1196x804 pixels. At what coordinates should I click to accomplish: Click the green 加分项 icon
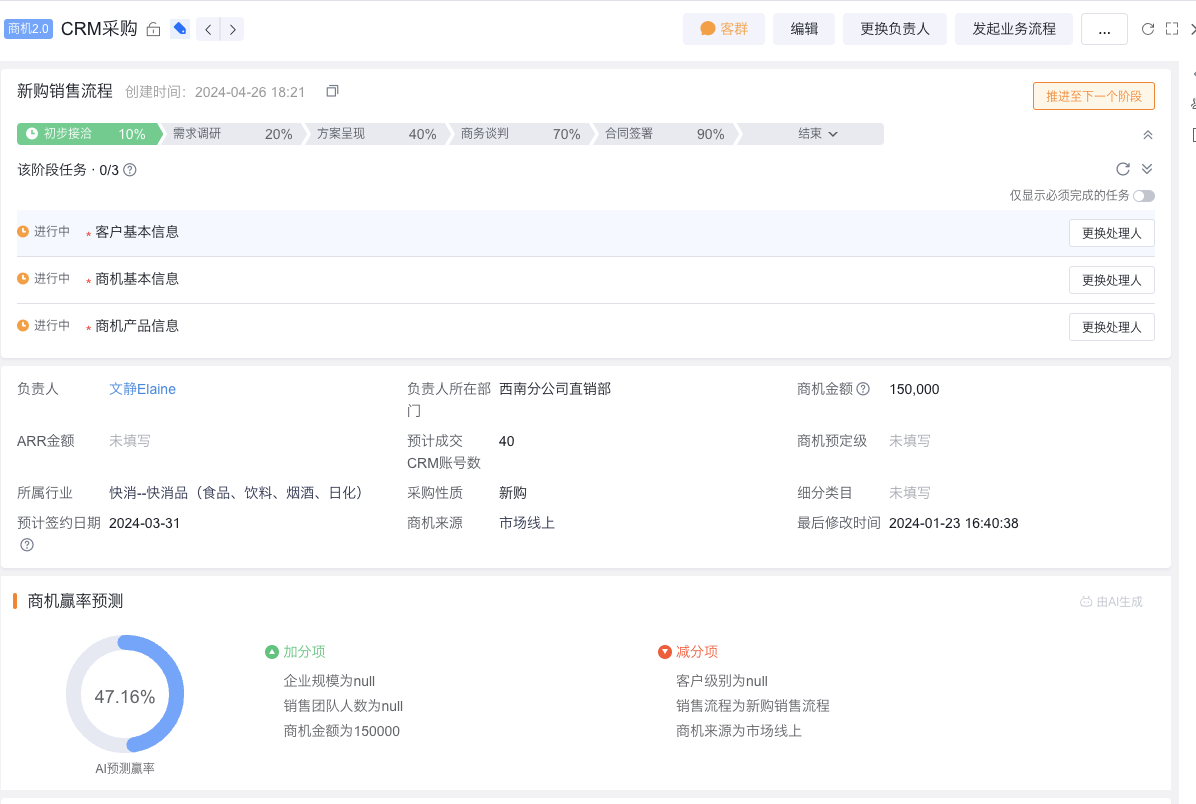click(x=272, y=651)
